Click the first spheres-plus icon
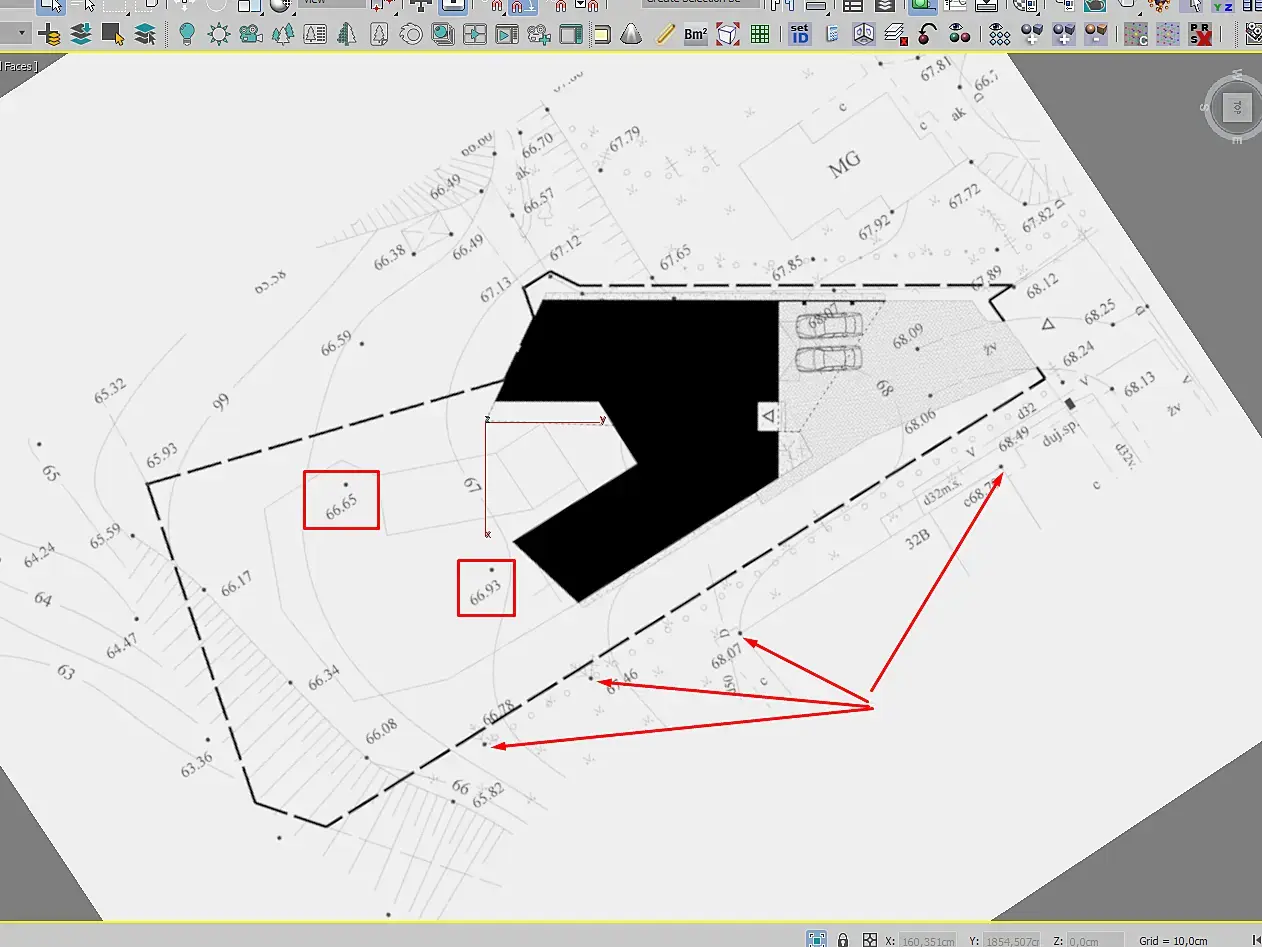 tap(1032, 36)
